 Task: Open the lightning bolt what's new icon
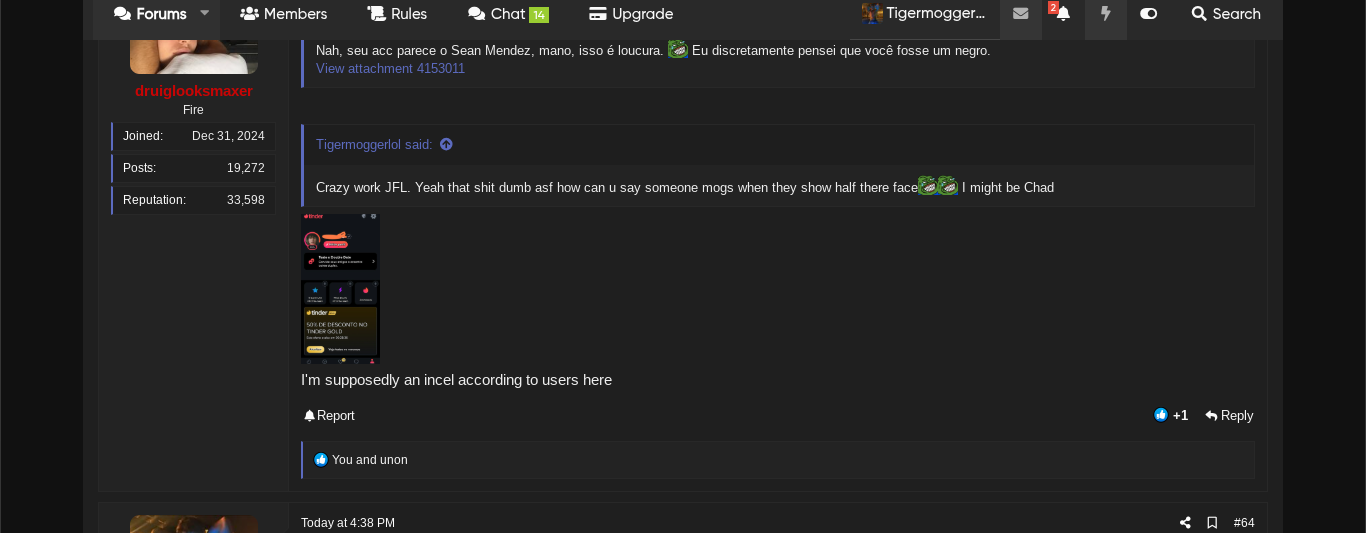(x=1106, y=14)
